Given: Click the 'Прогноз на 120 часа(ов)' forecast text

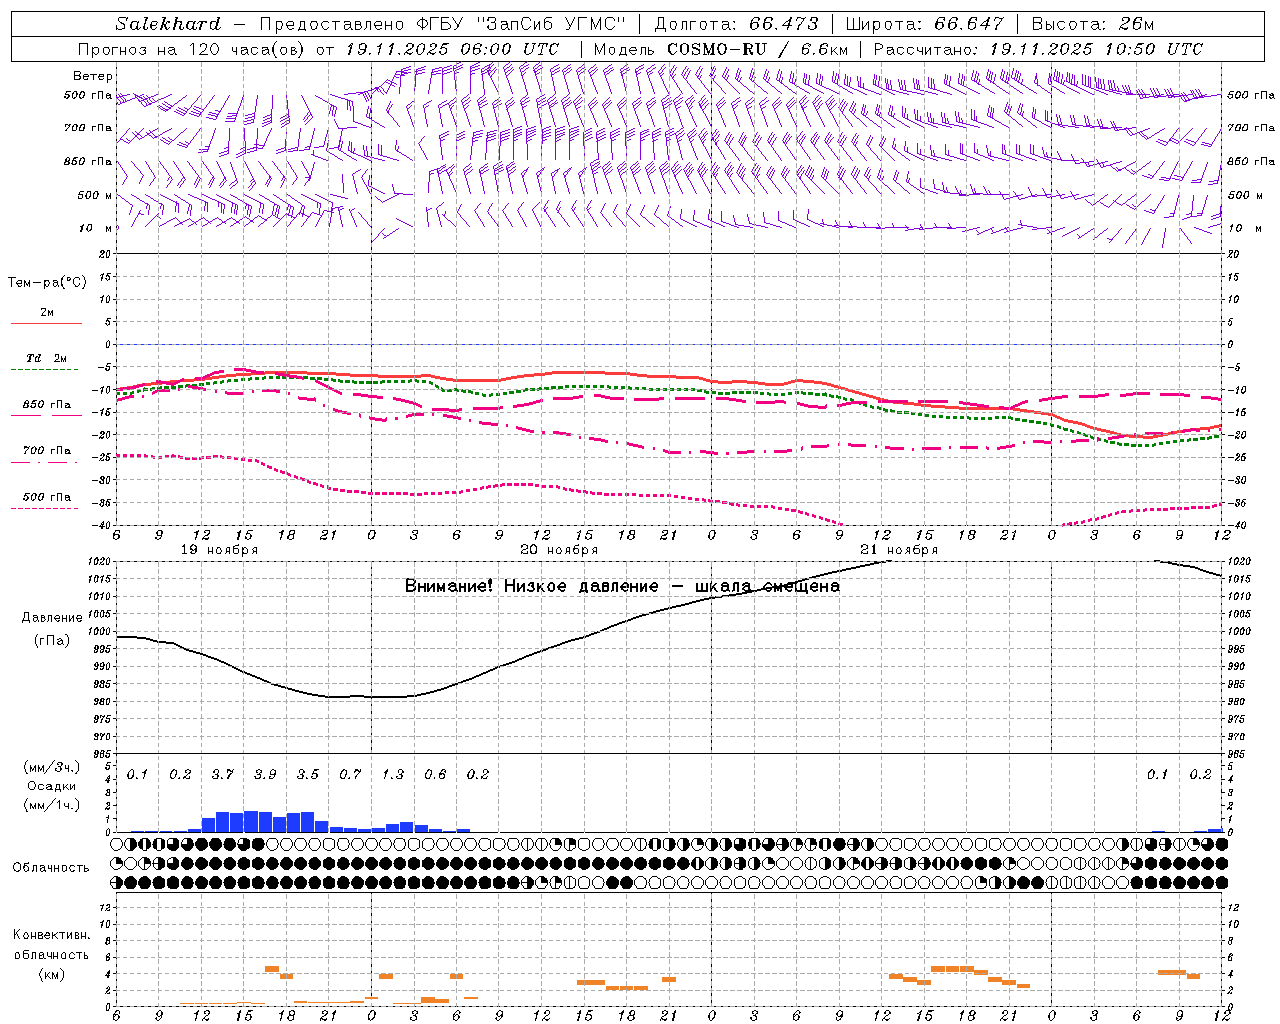Looking at the screenshot, I should click(192, 49).
